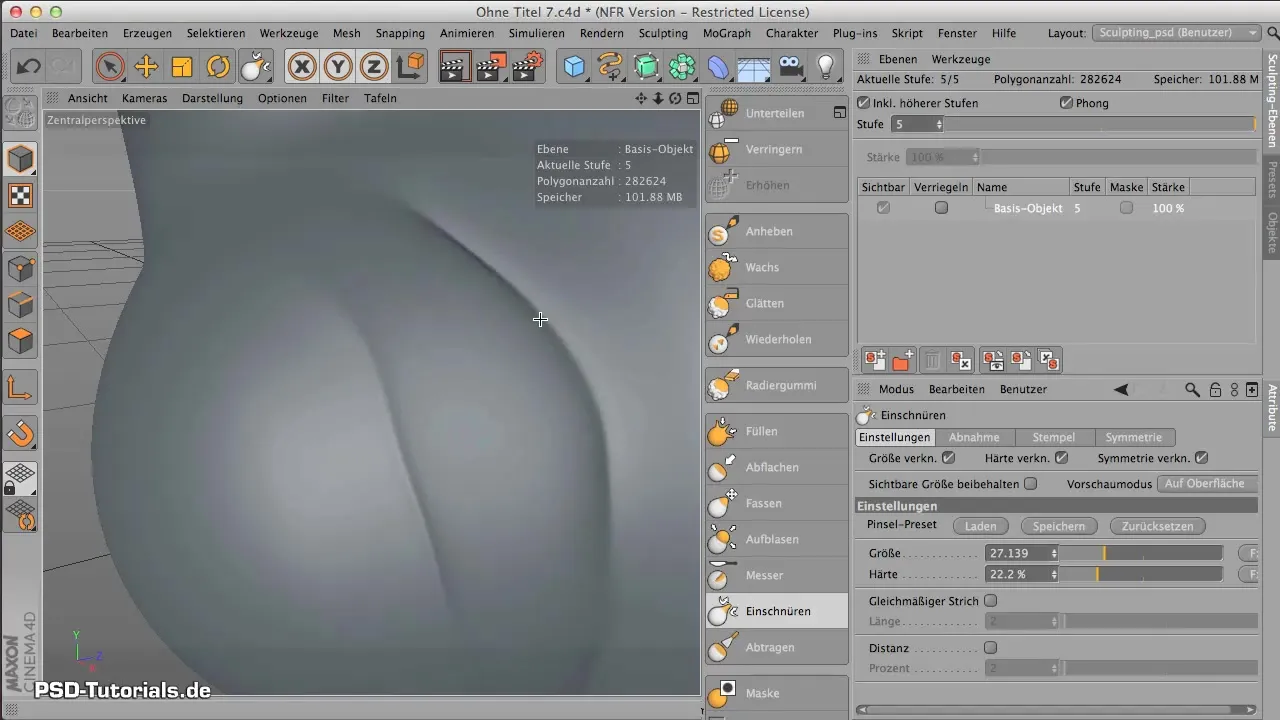Open the MoGraph menu
Screen dimensions: 1280x720
[727, 33]
